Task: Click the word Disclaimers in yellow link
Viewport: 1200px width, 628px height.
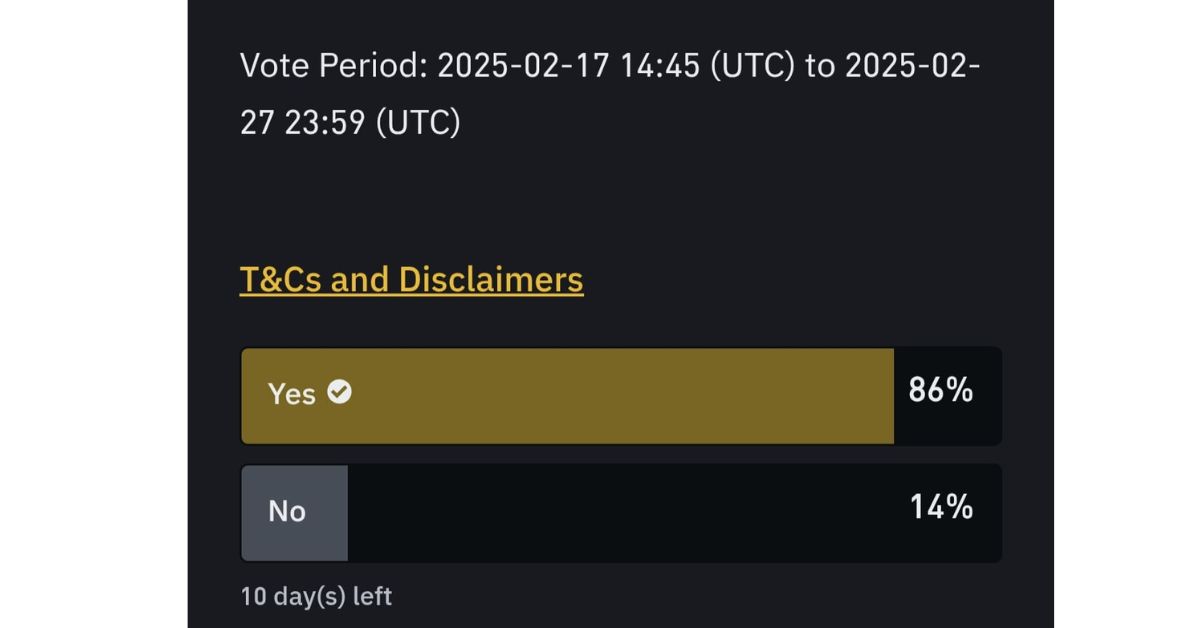Action: (490, 279)
